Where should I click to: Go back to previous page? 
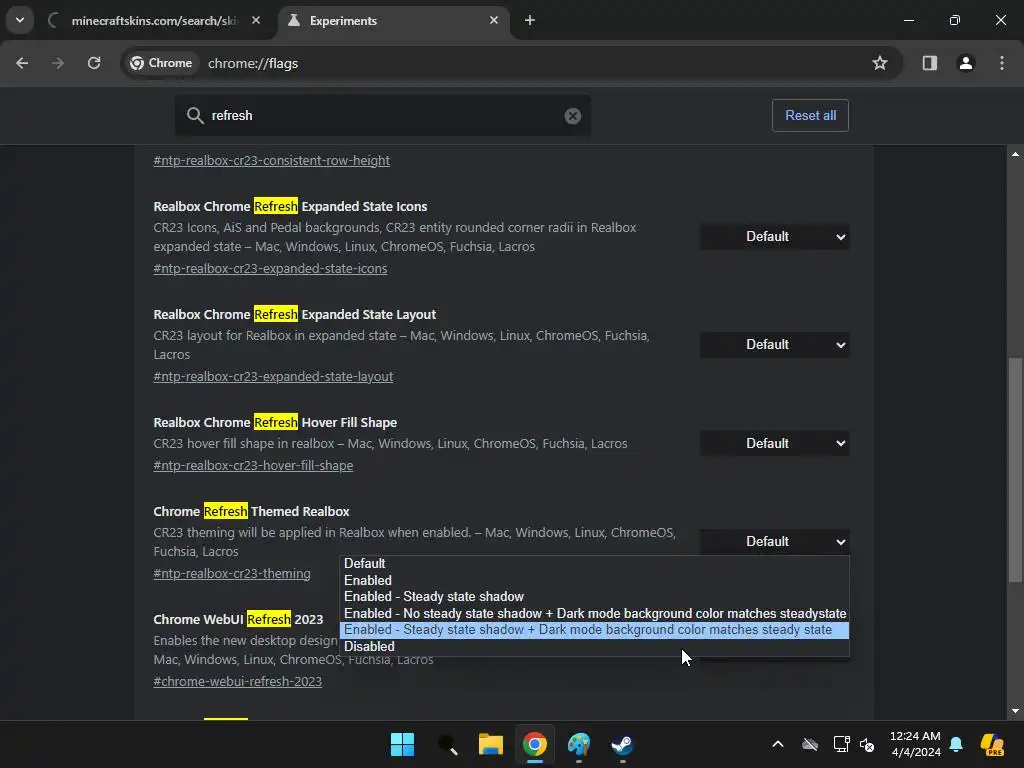(x=22, y=63)
